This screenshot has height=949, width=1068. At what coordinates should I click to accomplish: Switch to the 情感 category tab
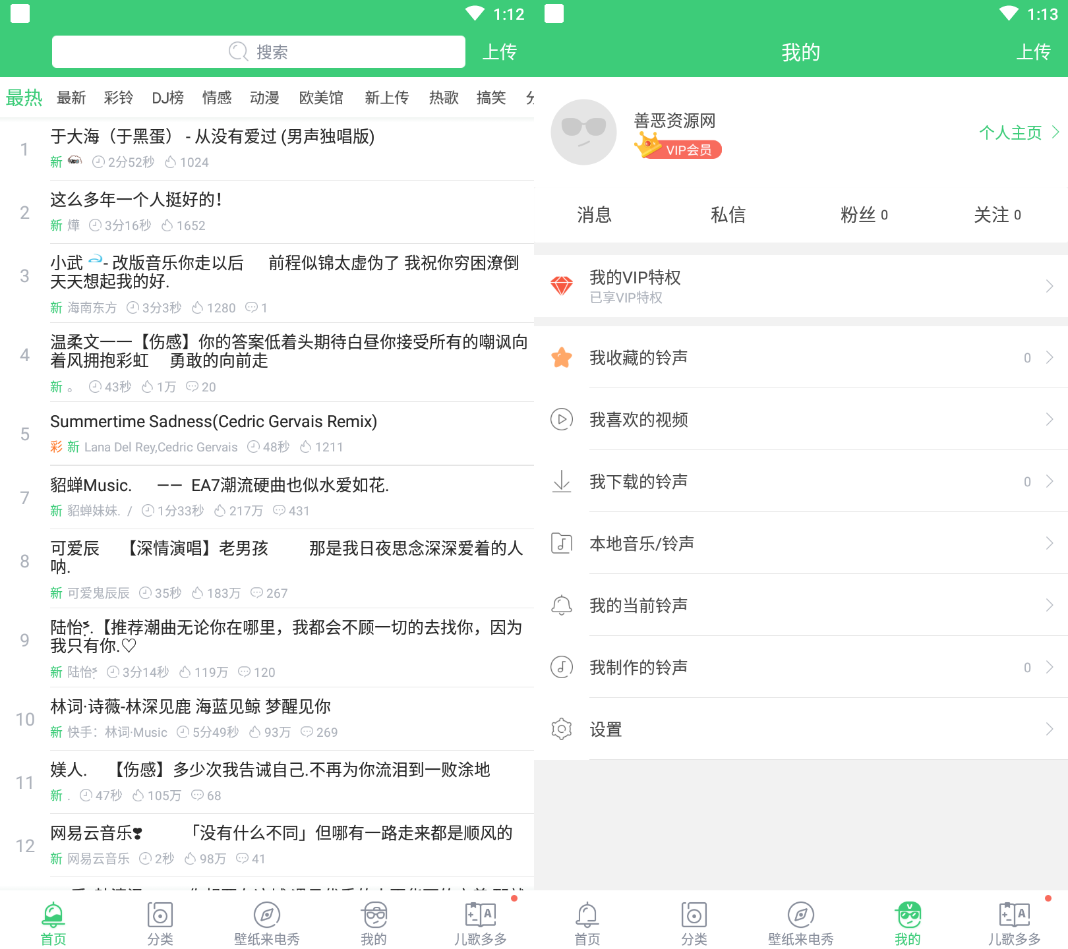[x=217, y=98]
